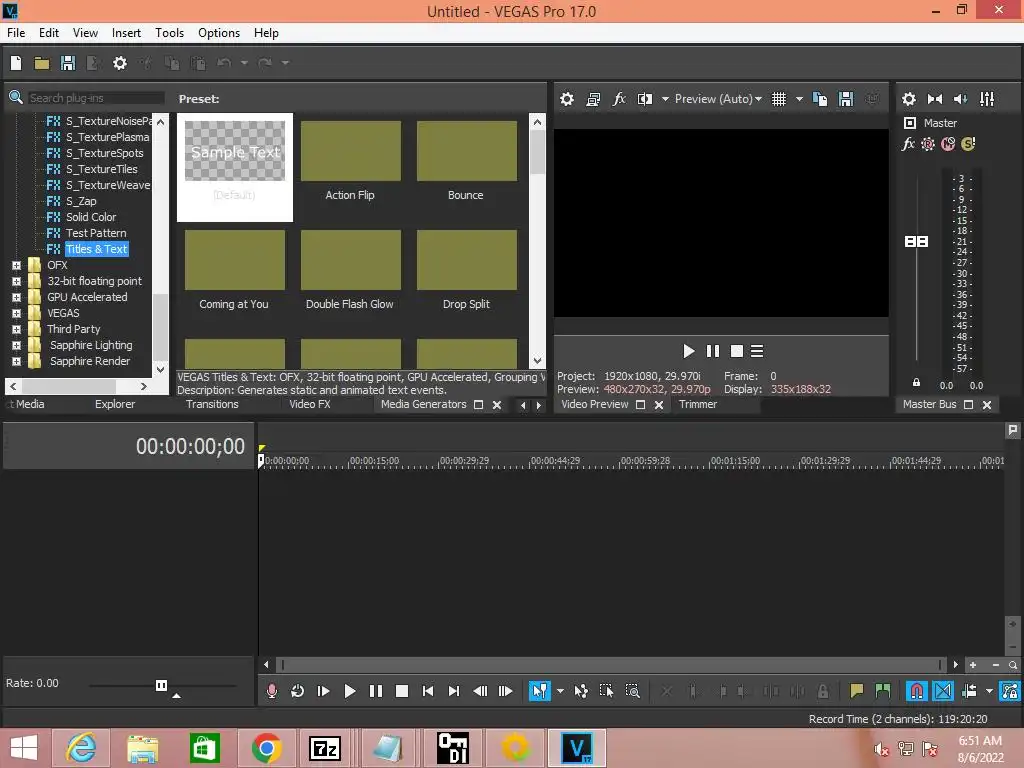Click Downmix Output icon in Master Bus

(935, 99)
